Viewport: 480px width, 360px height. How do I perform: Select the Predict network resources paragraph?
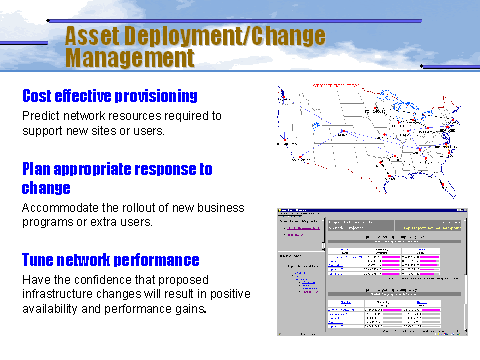[x=122, y=123]
